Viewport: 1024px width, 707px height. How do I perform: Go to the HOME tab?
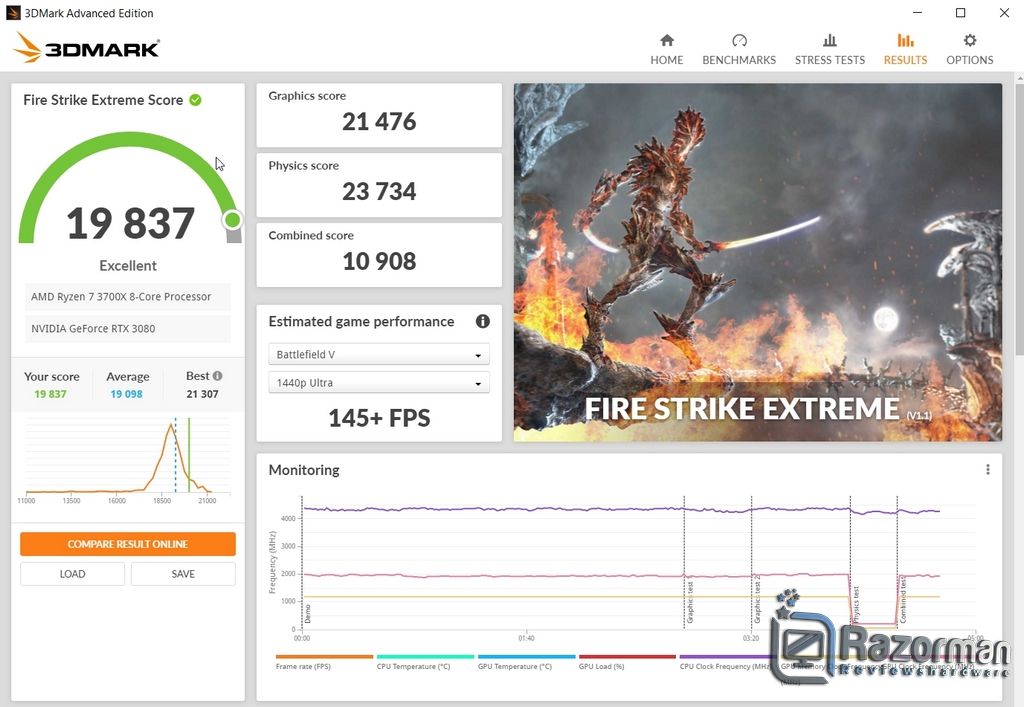pyautogui.click(x=666, y=50)
